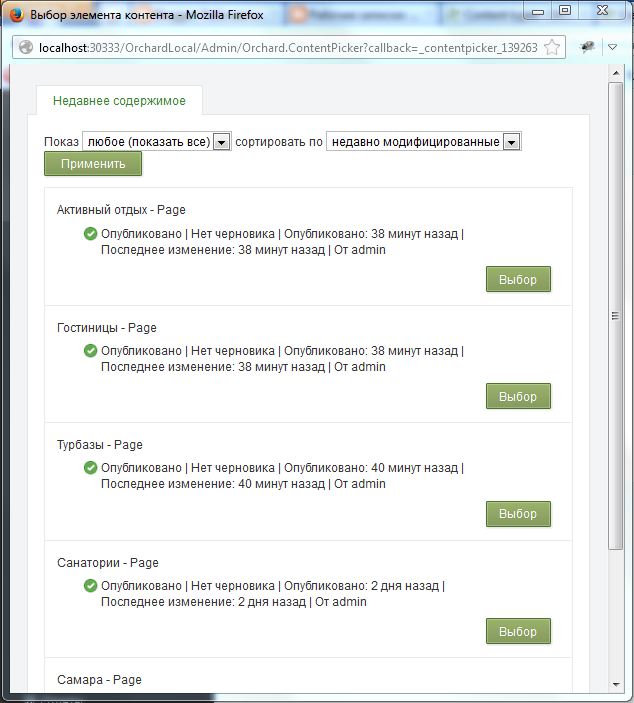Image resolution: width=634 pixels, height=703 pixels.
Task: Click the Гостиницы - Page title
Action: (107, 328)
